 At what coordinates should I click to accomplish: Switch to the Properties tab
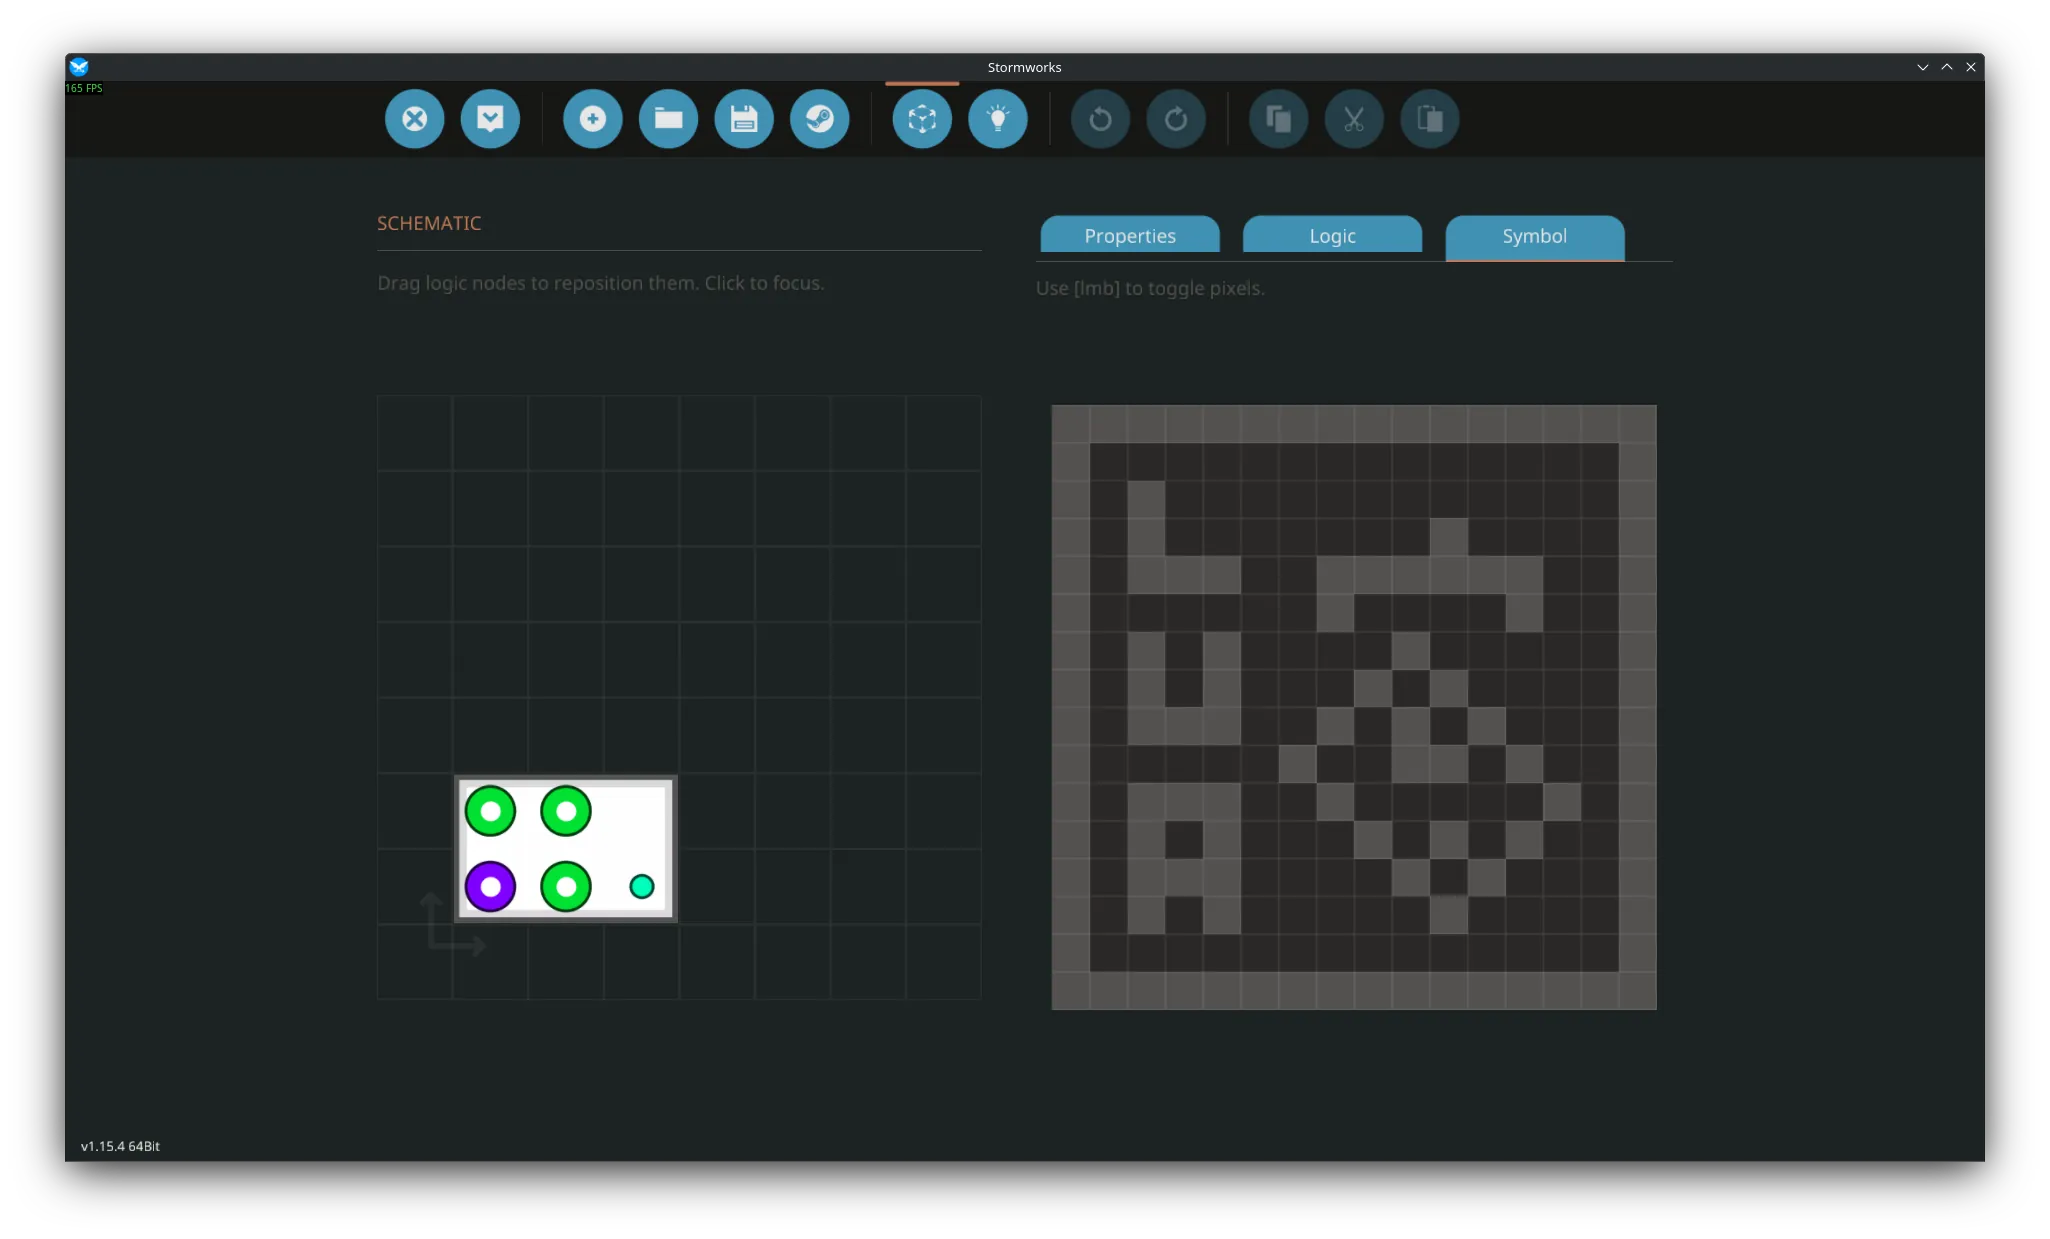pyautogui.click(x=1130, y=236)
